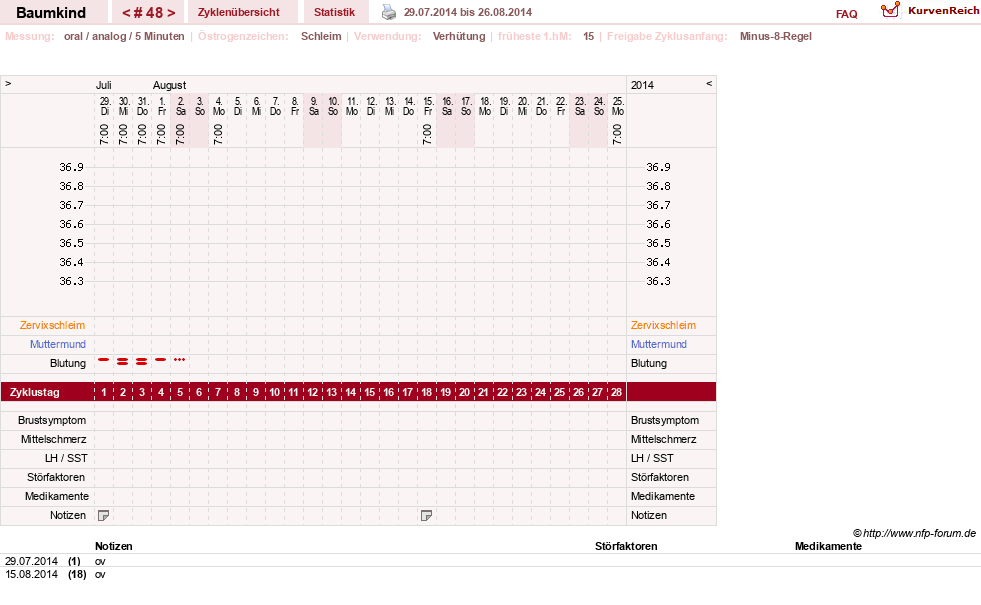Click the '15. Fr' date column header
Screen dimensions: 981x605
(427, 106)
